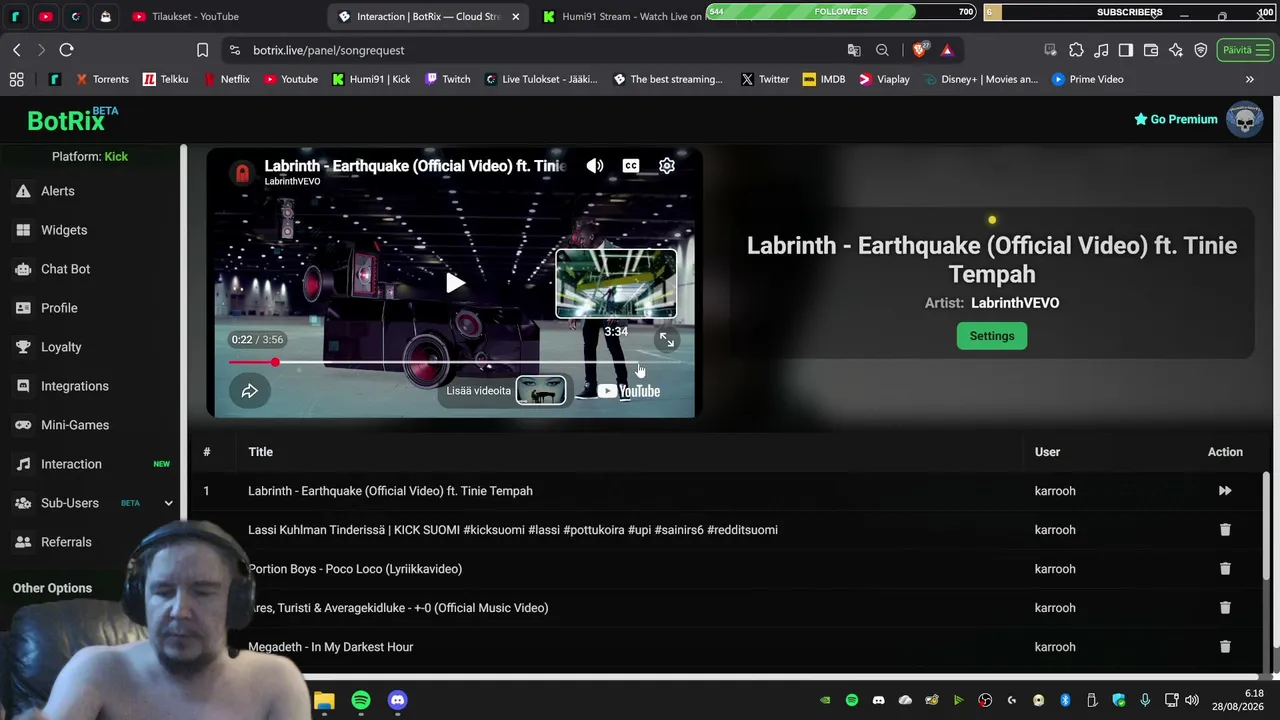Switch to the Tilaukset - YouTube tab
Viewport: 1280px width, 720px height.
point(195,16)
